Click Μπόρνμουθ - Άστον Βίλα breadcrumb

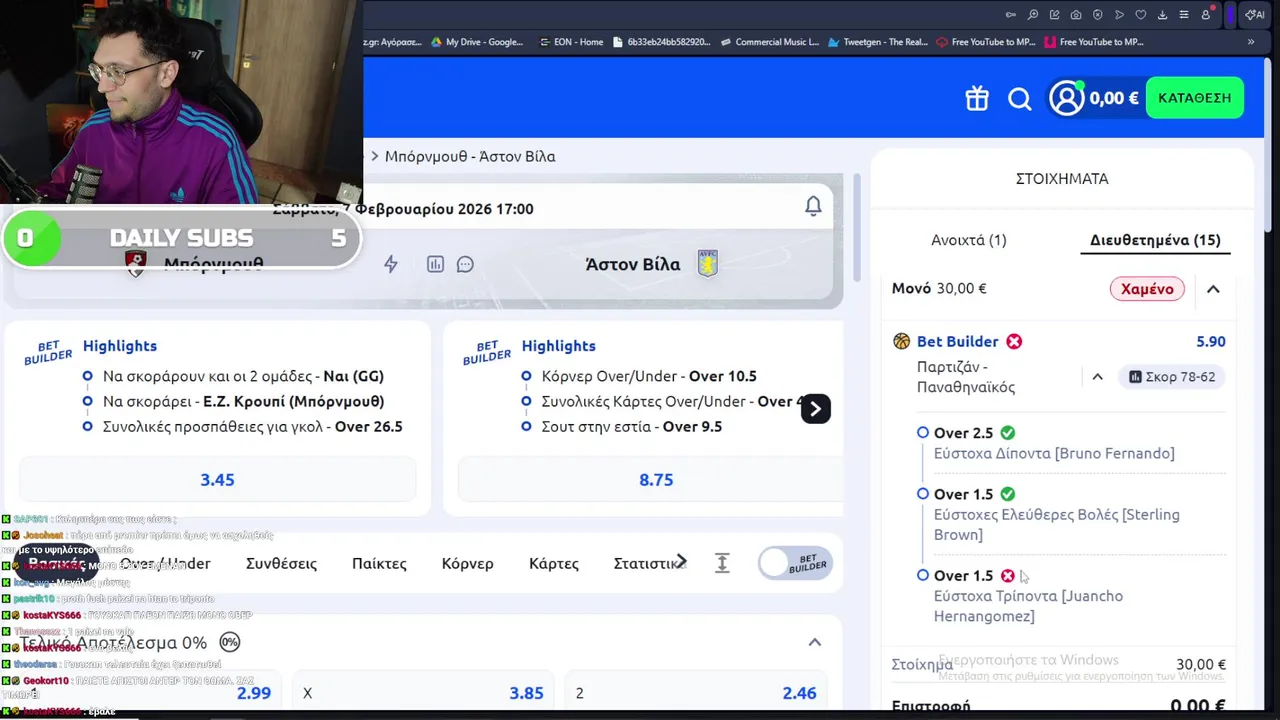tap(470, 156)
